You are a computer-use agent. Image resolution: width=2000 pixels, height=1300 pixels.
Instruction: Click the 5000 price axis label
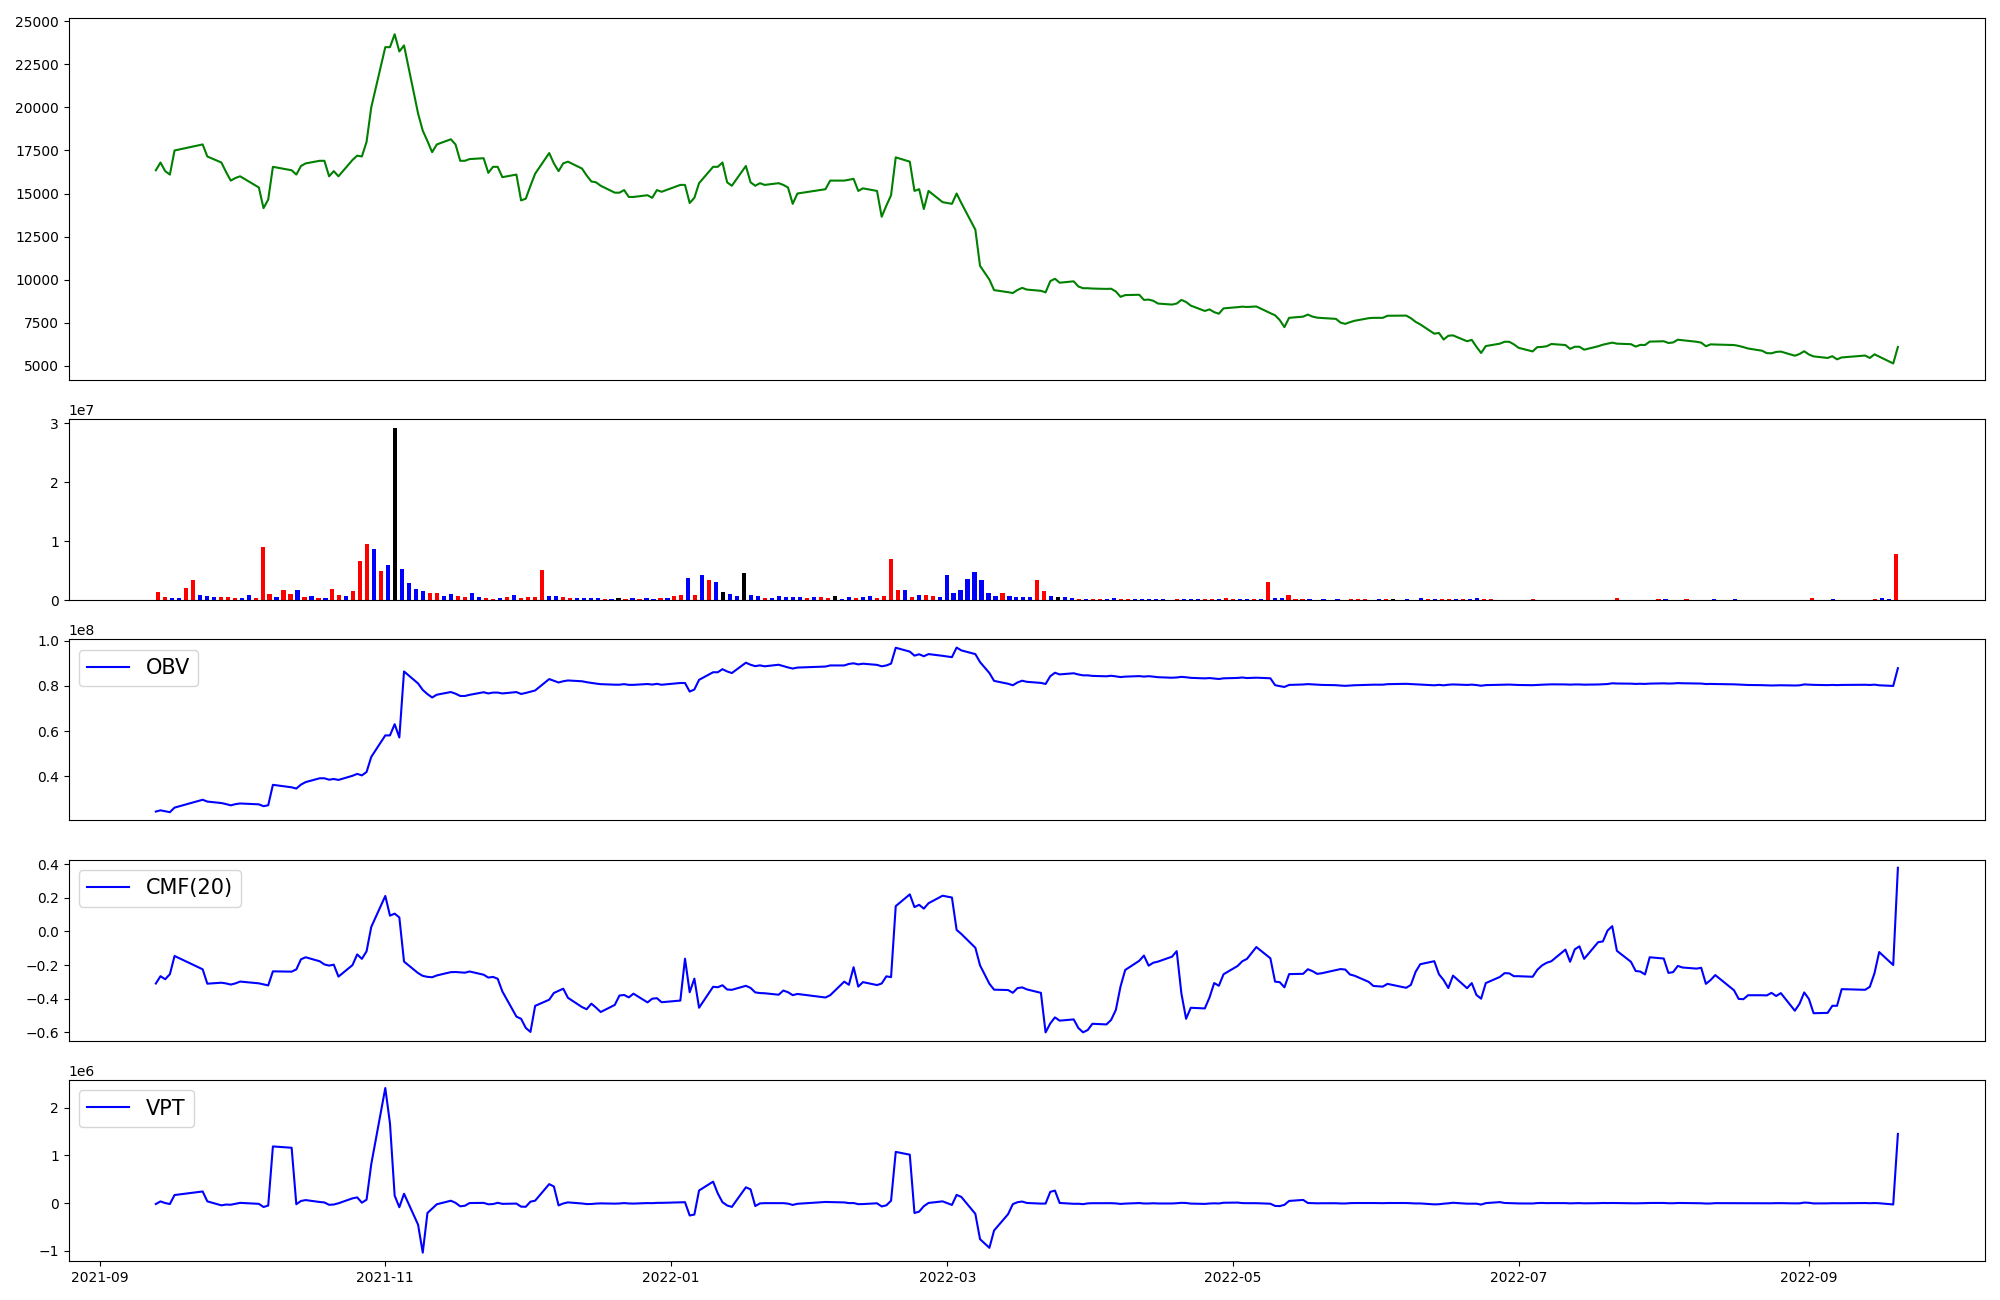click(40, 367)
